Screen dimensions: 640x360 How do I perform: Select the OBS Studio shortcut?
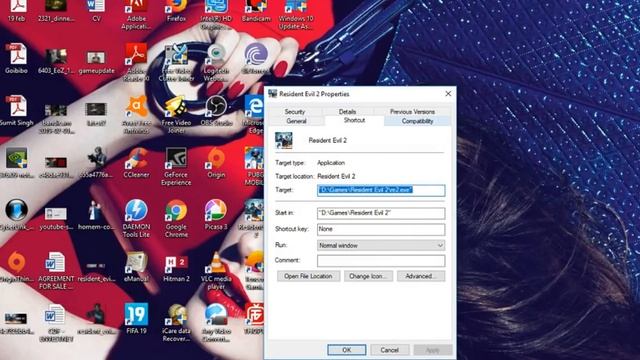[x=216, y=111]
